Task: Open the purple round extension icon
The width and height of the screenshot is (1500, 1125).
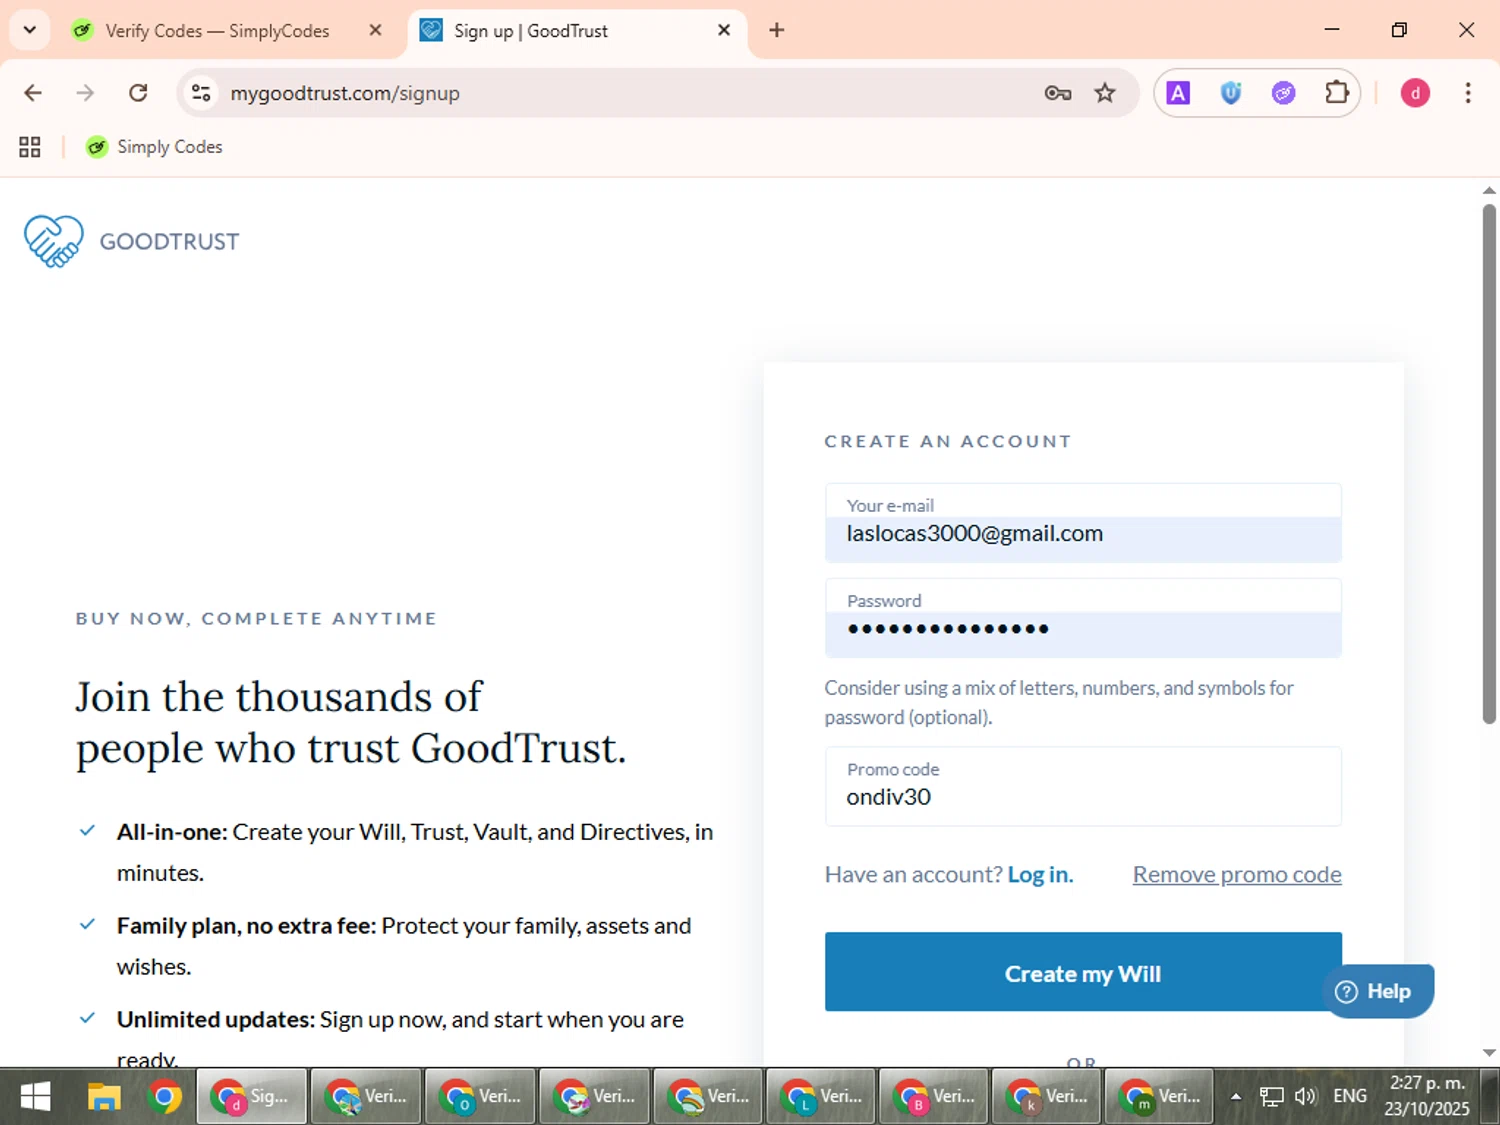Action: pos(1283,93)
